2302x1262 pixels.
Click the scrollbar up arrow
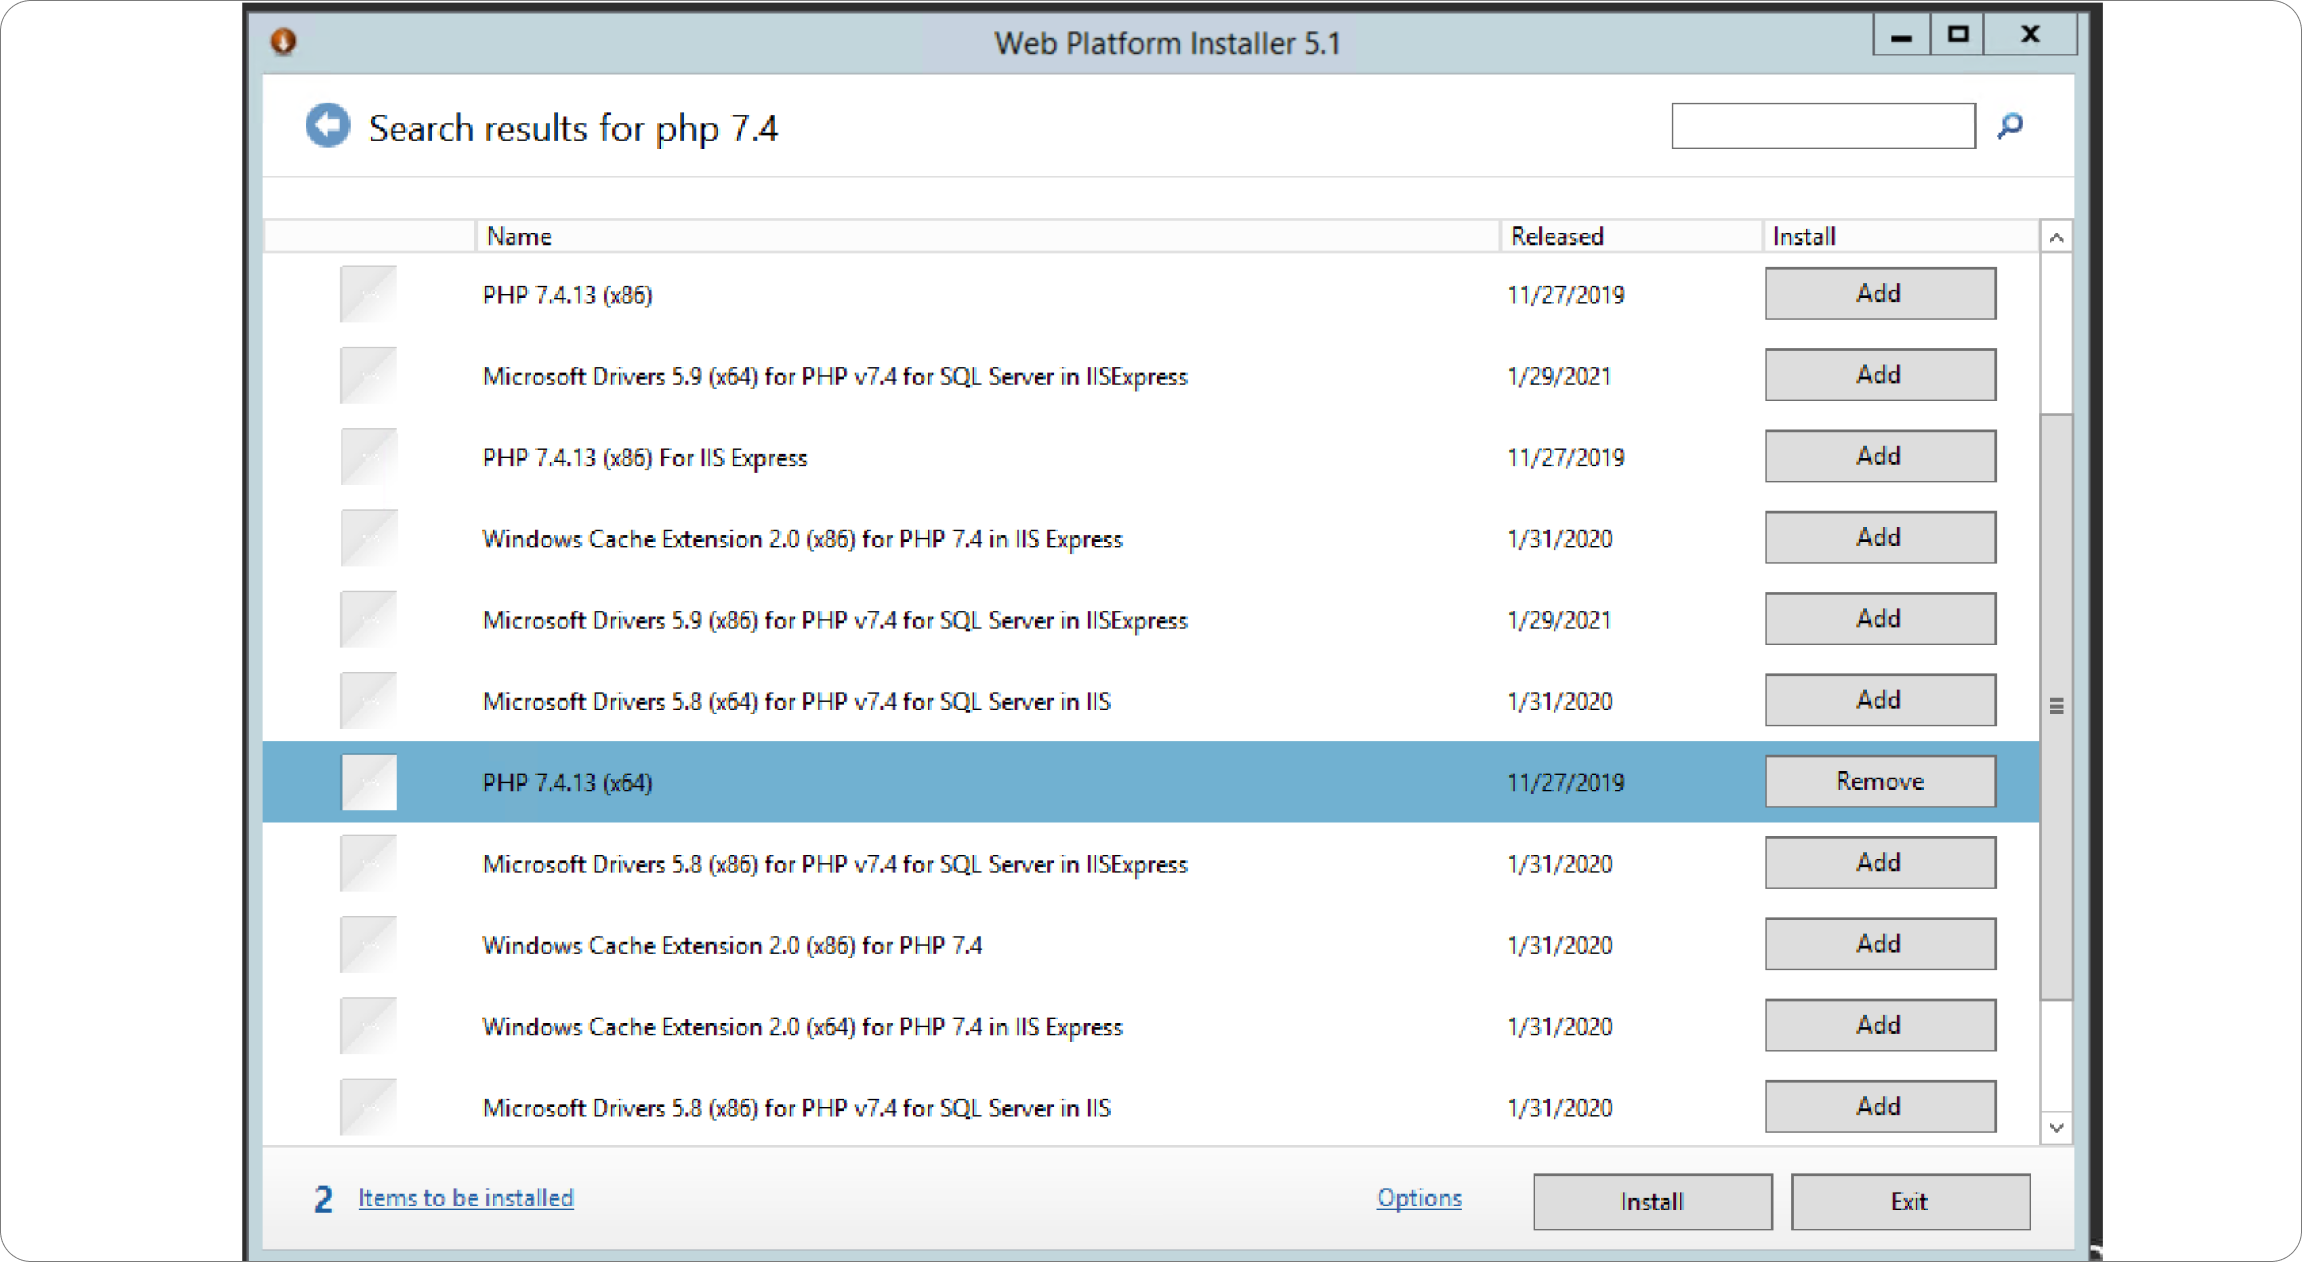[2056, 237]
